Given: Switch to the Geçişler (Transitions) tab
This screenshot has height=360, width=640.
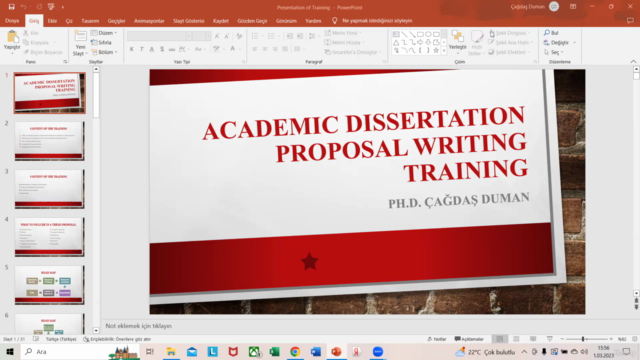Looking at the screenshot, I should pos(116,20).
